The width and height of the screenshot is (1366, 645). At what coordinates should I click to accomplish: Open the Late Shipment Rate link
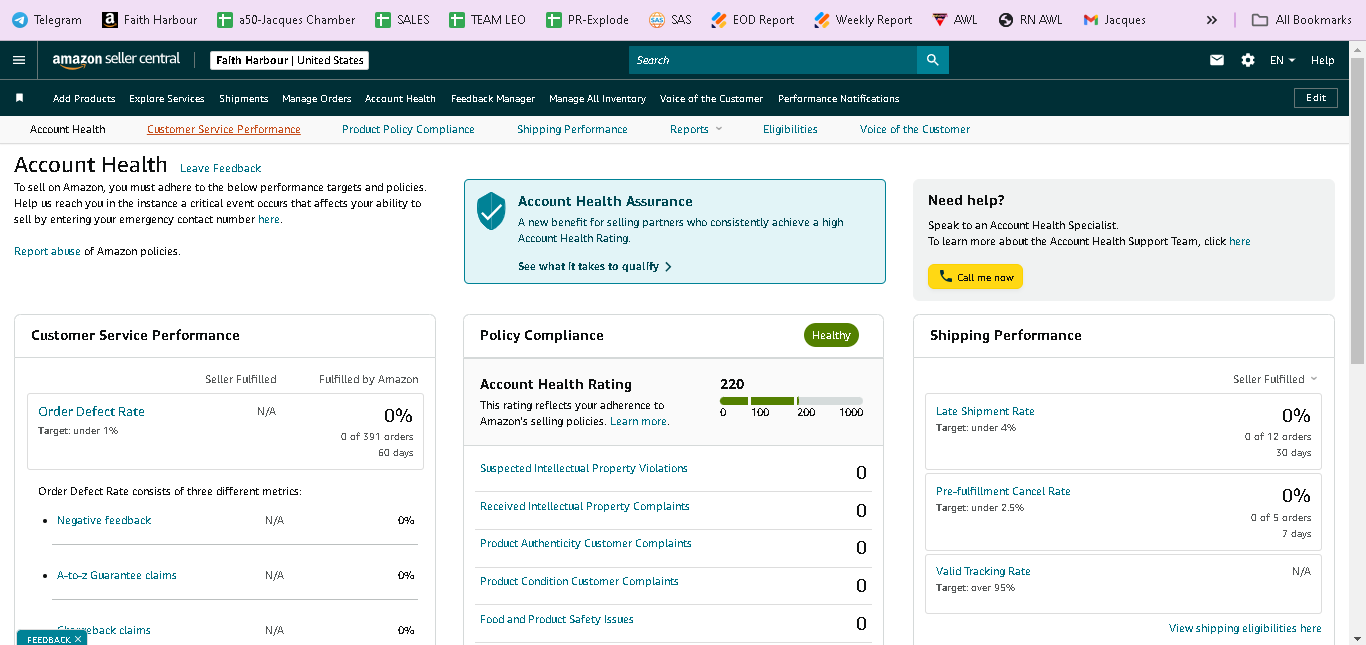click(985, 411)
